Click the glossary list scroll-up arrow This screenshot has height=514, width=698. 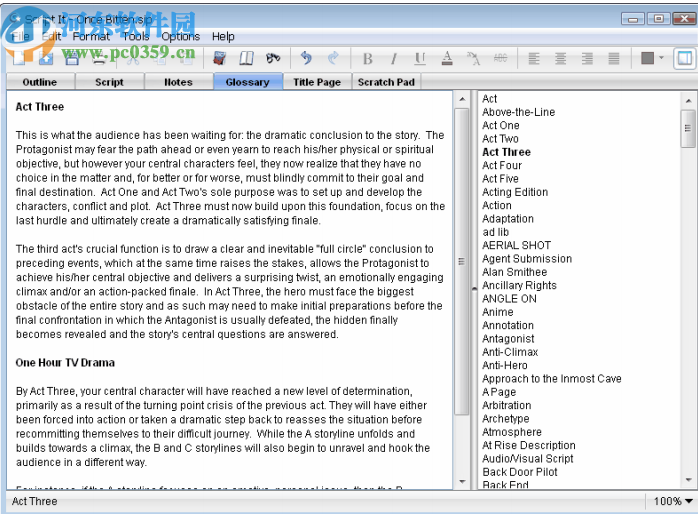(x=688, y=101)
